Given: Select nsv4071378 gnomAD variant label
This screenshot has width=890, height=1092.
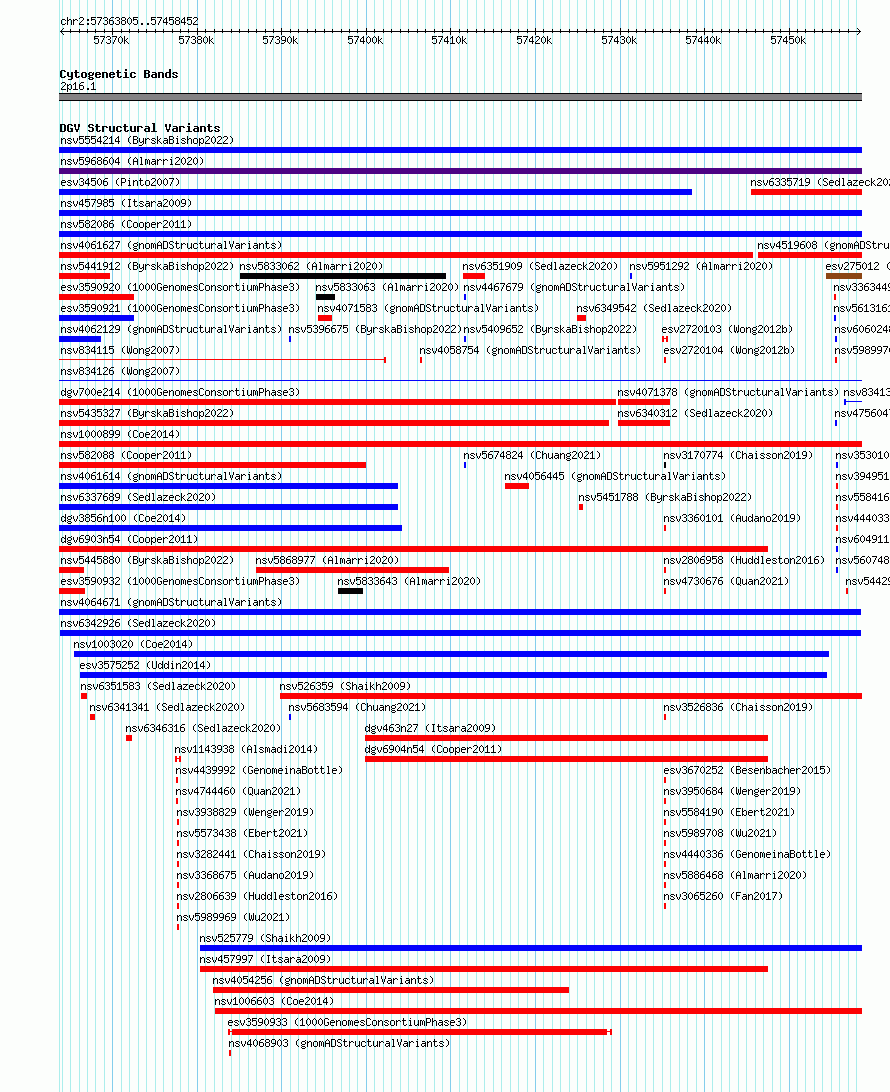Looking at the screenshot, I should click(x=728, y=392).
